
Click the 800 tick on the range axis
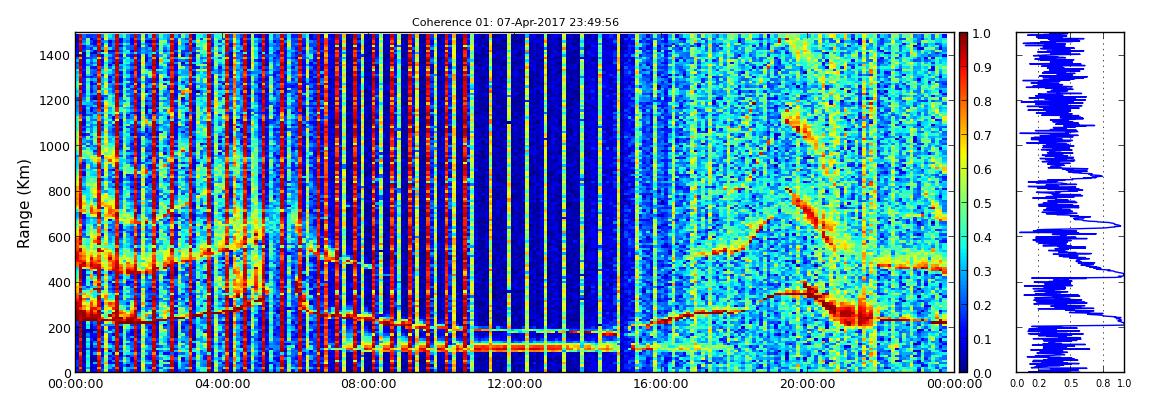pyautogui.click(x=58, y=191)
